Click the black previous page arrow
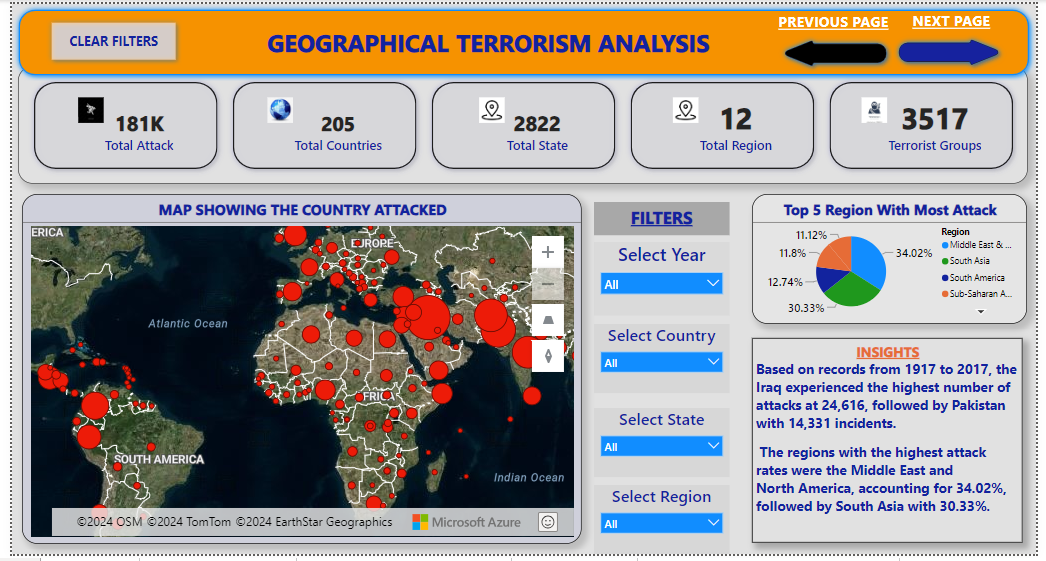Screen dimensions: 1046x561 point(836,53)
